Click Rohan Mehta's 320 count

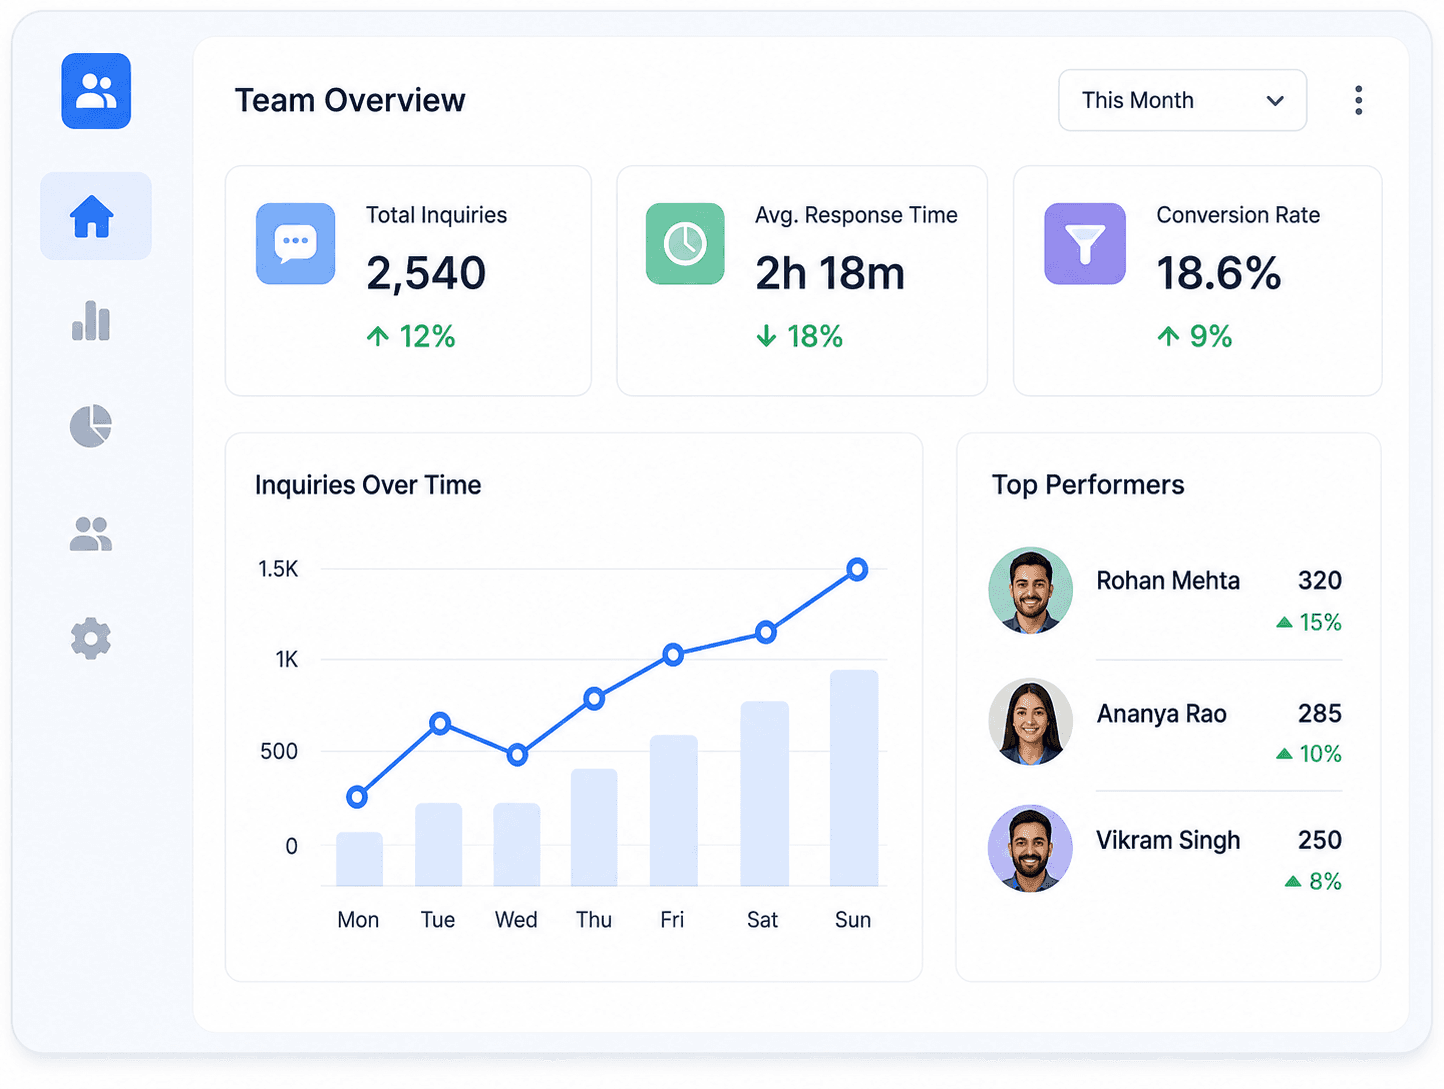1320,581
